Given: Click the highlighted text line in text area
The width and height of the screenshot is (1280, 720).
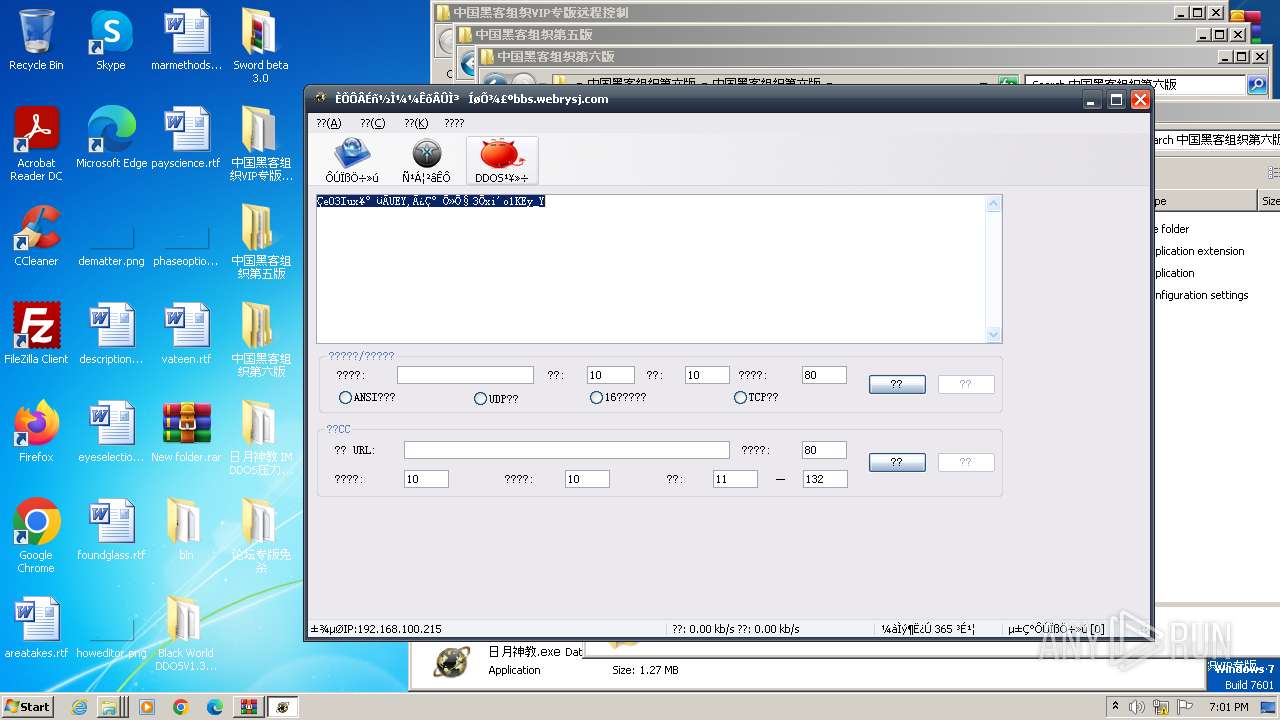Looking at the screenshot, I should point(430,201).
